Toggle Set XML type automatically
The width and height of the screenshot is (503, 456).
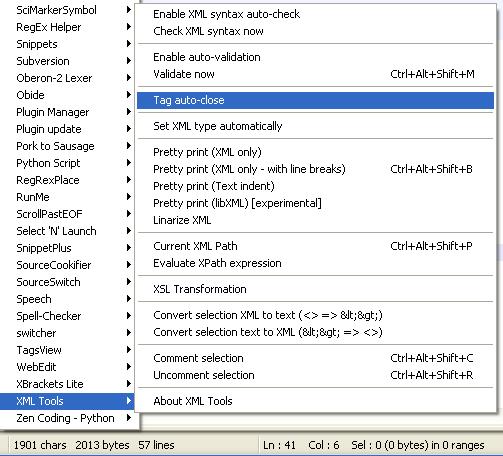tap(315, 126)
